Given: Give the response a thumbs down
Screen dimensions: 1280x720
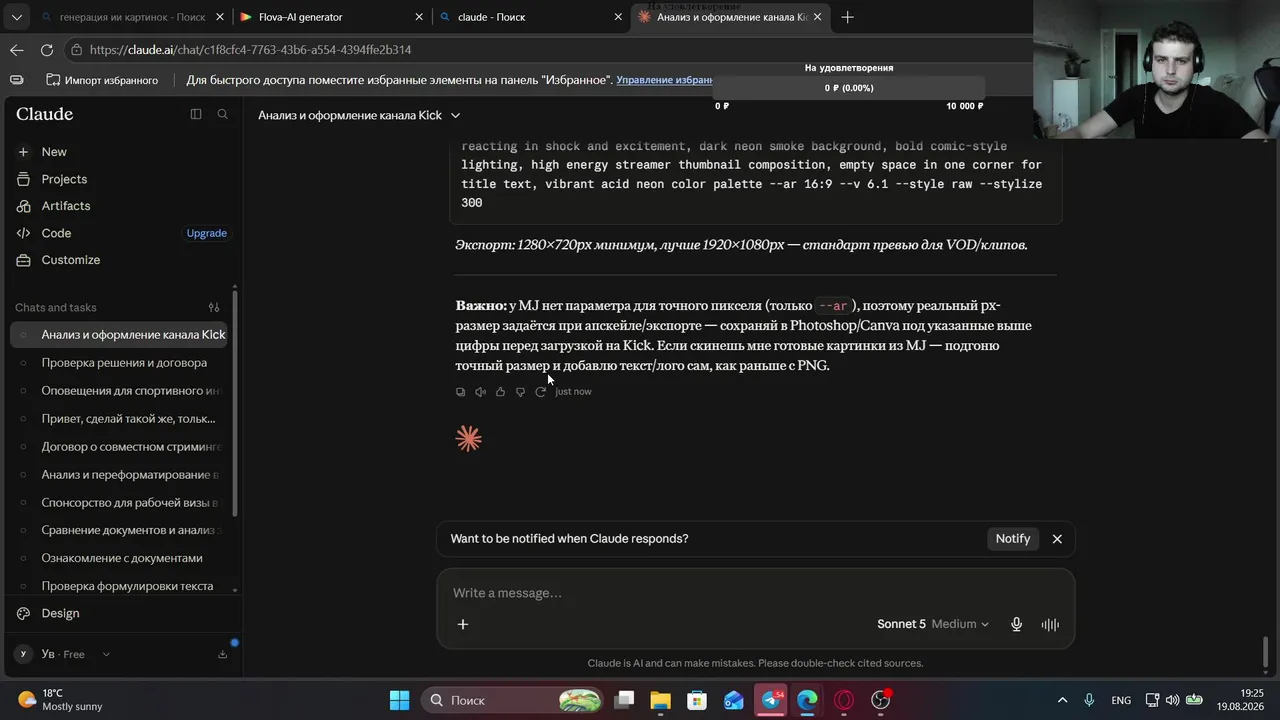Looking at the screenshot, I should [520, 392].
